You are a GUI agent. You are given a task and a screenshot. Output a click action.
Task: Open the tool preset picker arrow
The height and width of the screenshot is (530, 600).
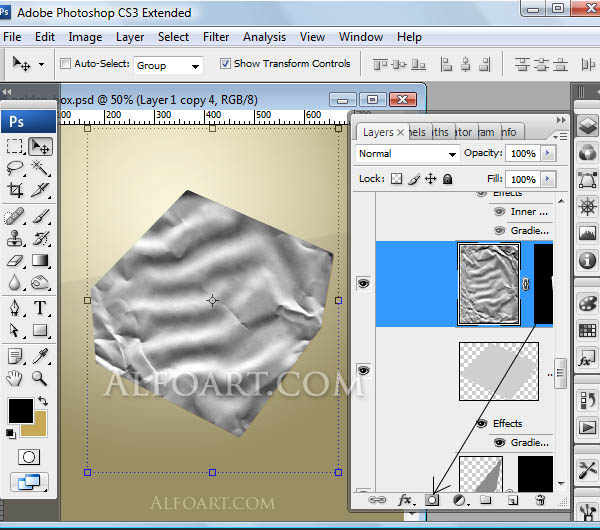click(x=41, y=64)
